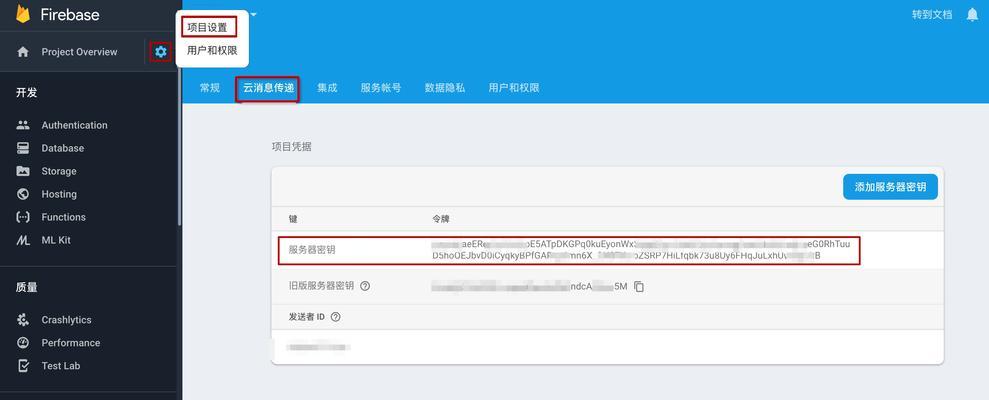Image resolution: width=989 pixels, height=400 pixels.
Task: Expand the project selector dropdown arrow
Action: 254,14
